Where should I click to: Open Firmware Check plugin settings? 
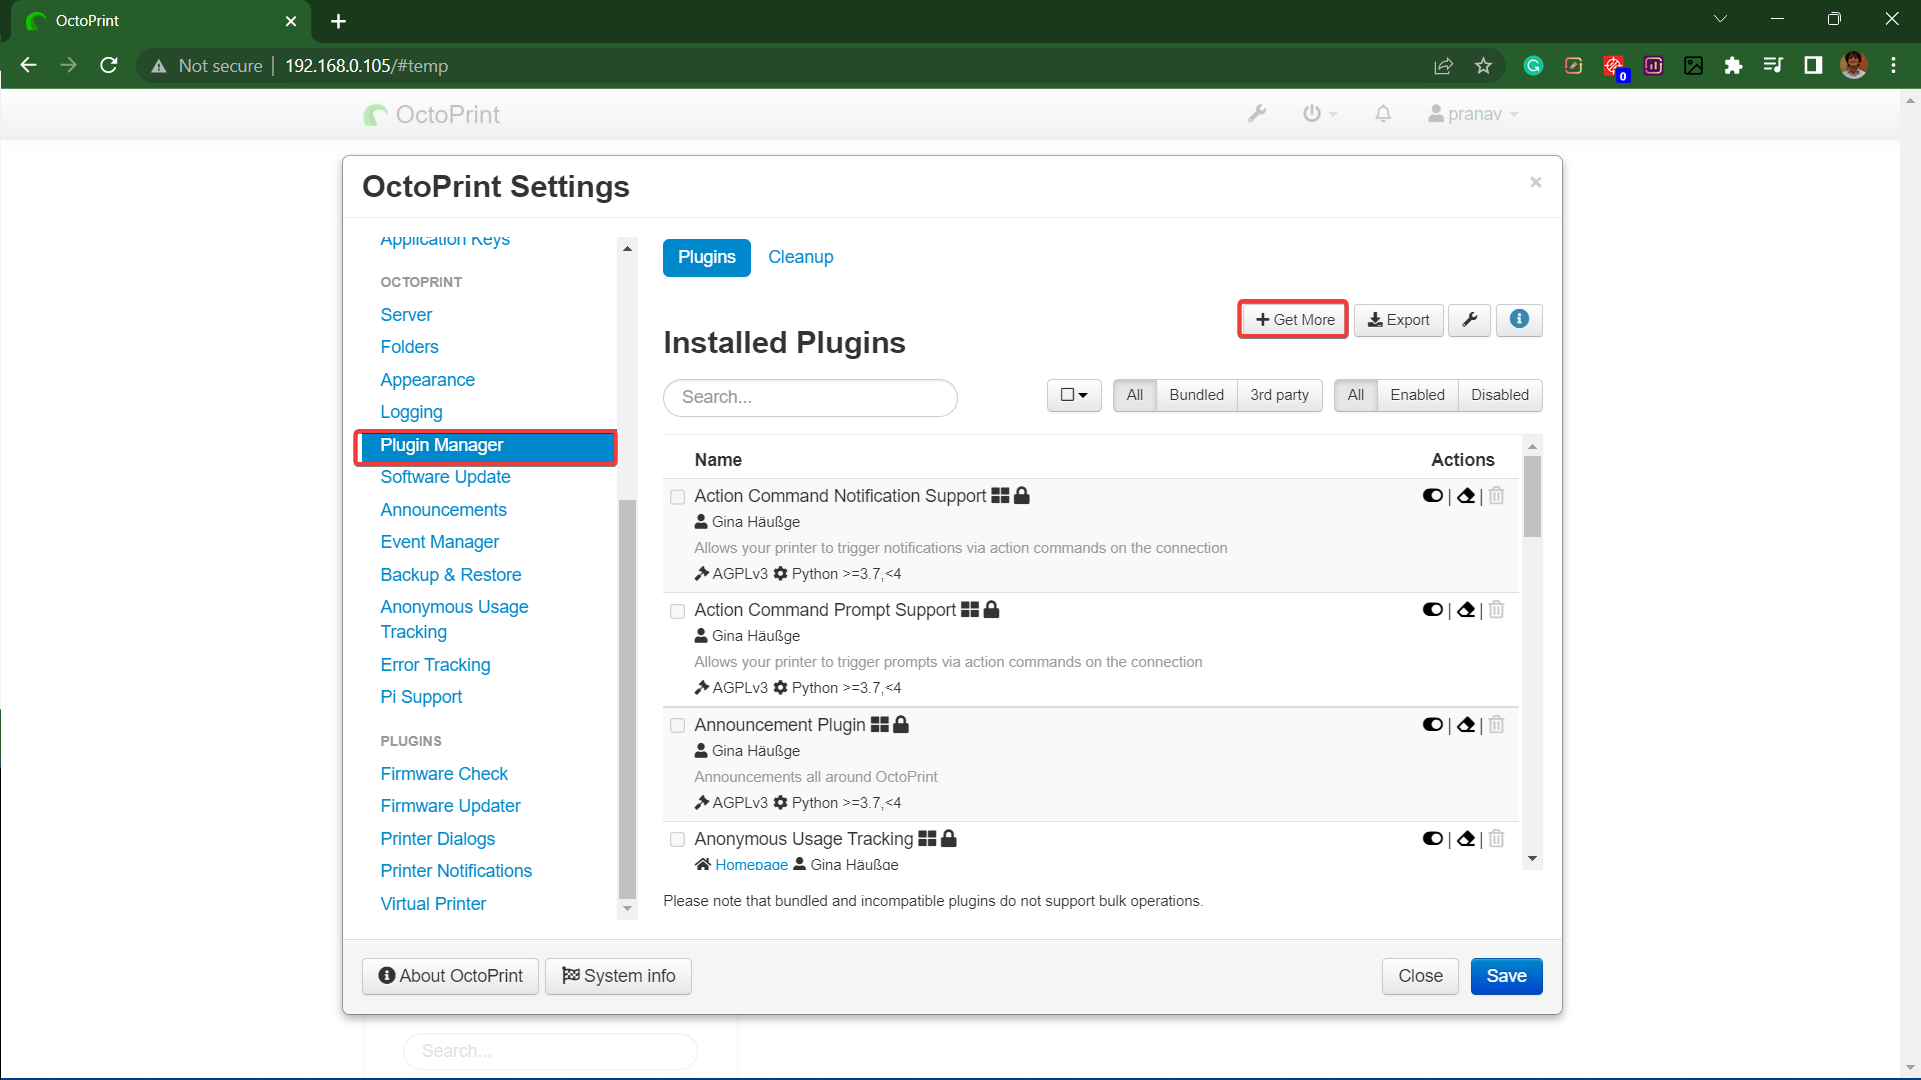point(444,774)
